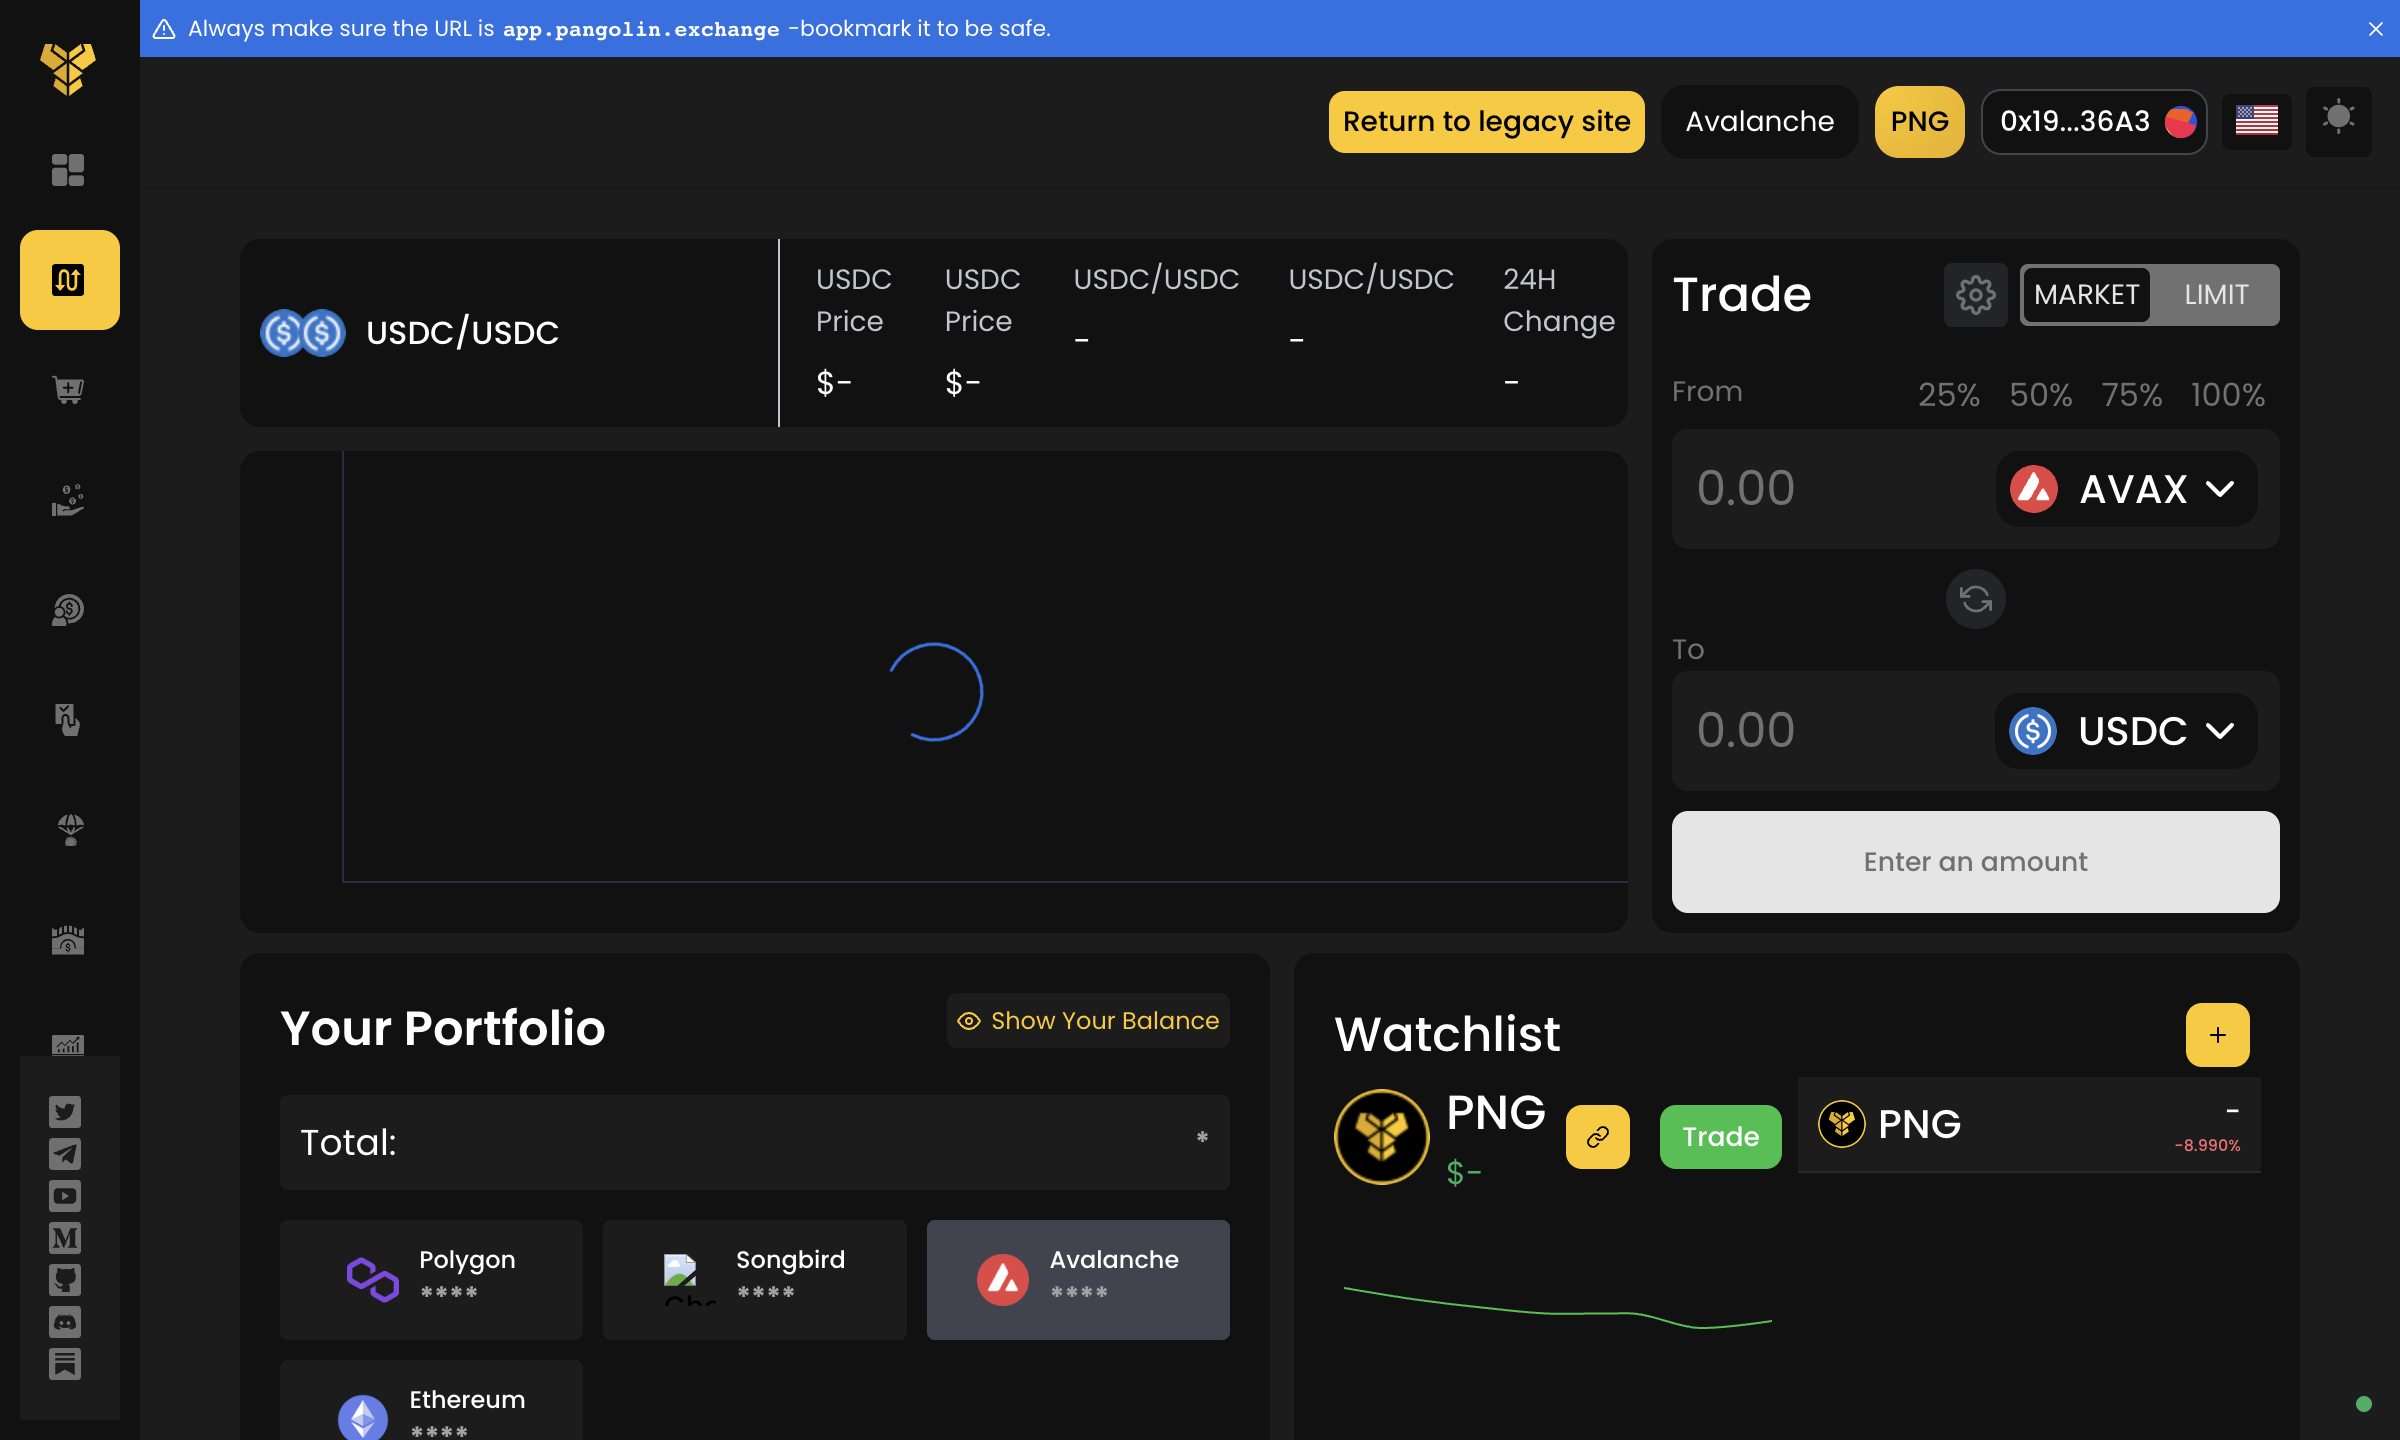This screenshot has height=1440, width=2400.
Task: Click the large PNG token logo
Action: [x=1382, y=1137]
